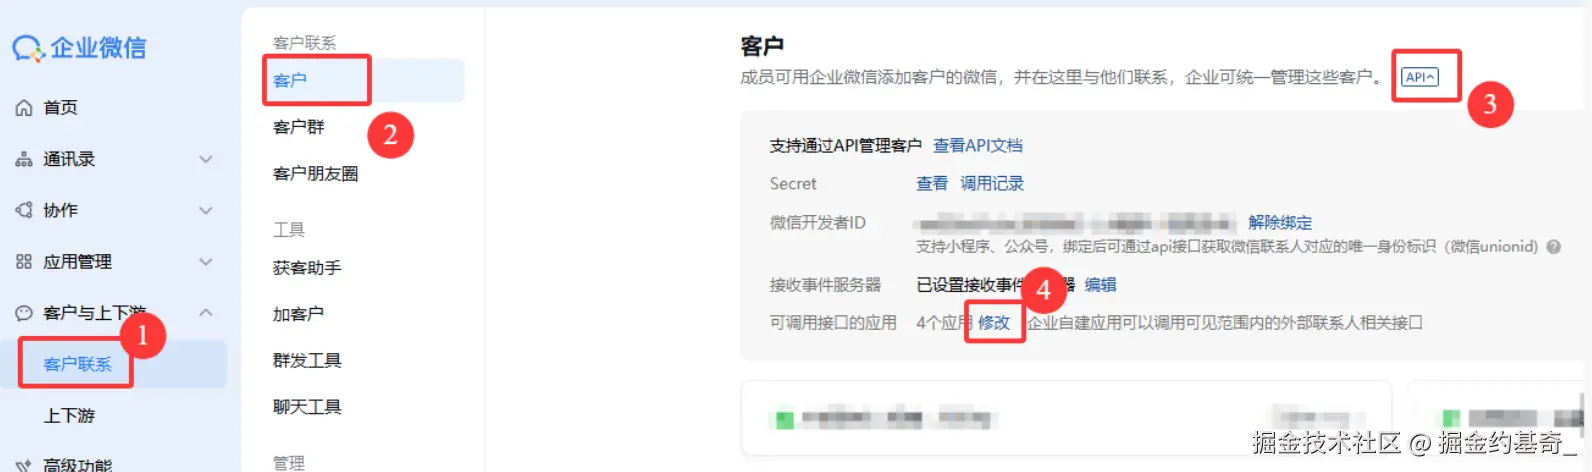1592x472 pixels.
Task: Click the 高级功能 icon in sidebar
Action: click(x=24, y=465)
